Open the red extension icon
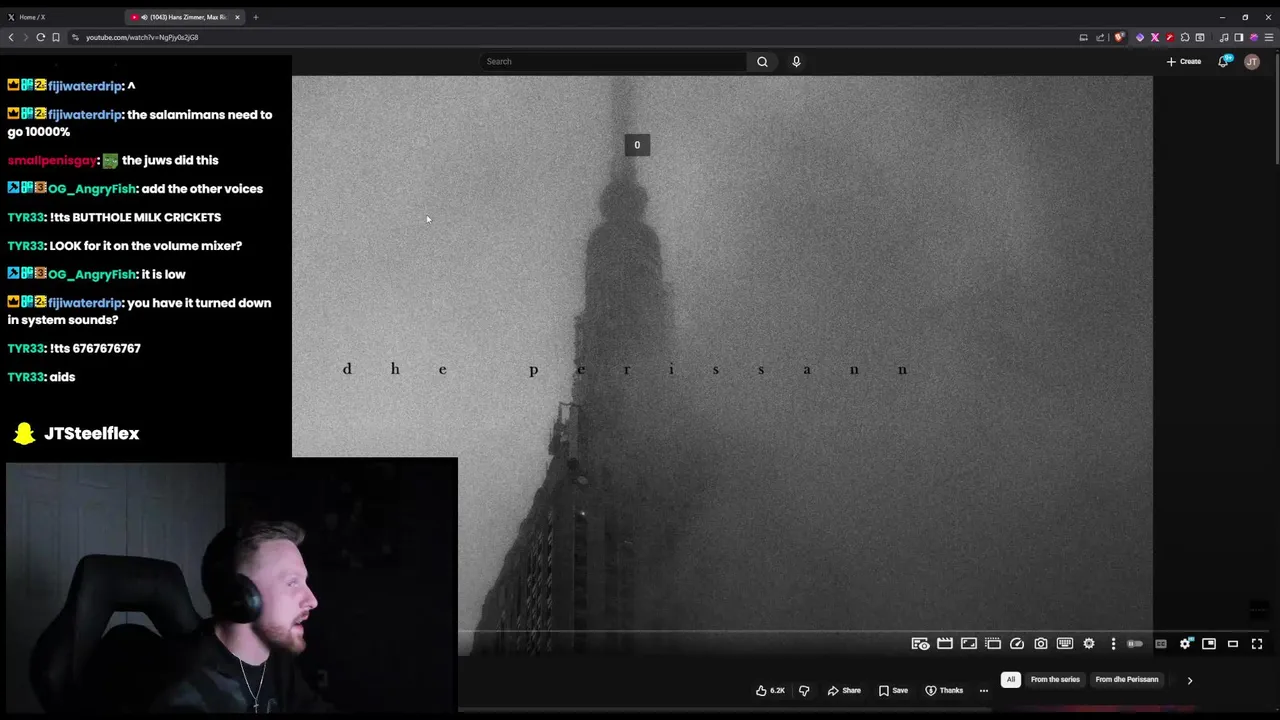 (x=1170, y=37)
